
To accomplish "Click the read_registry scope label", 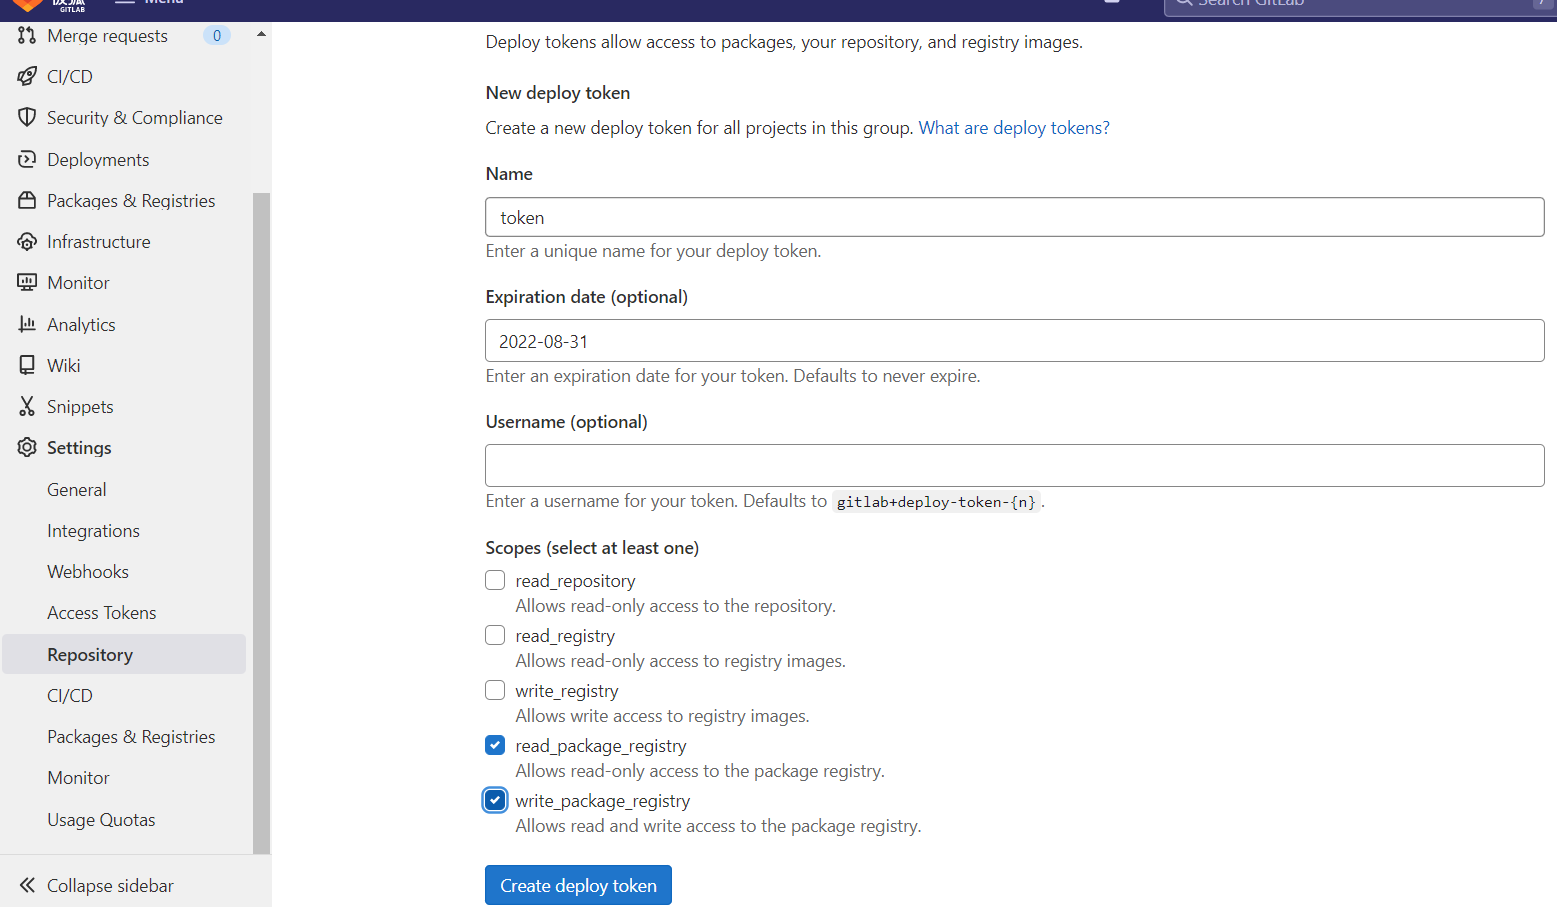I will click(x=565, y=636).
